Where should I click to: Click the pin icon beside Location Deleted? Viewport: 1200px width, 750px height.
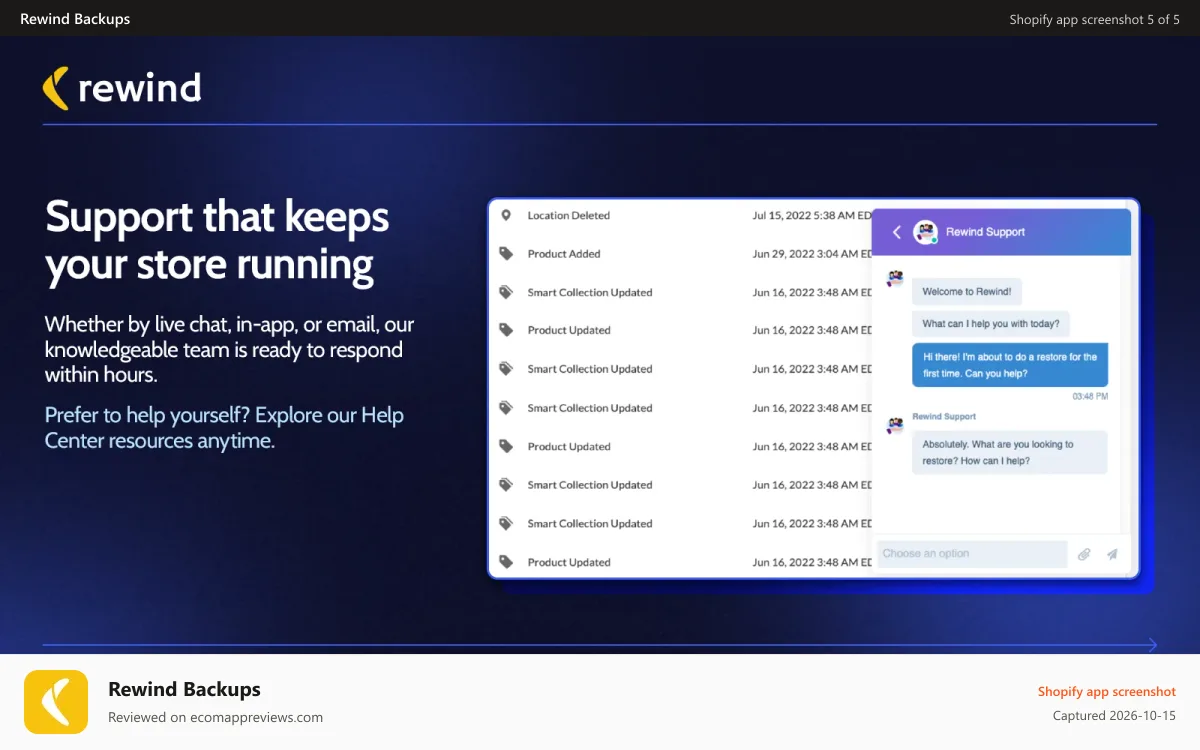[x=506, y=215]
